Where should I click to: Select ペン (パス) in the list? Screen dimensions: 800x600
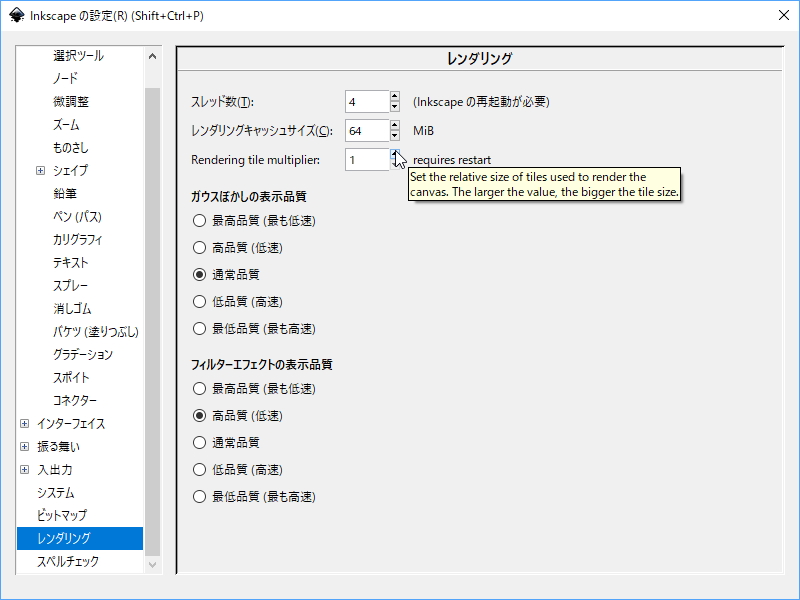pyautogui.click(x=78, y=217)
